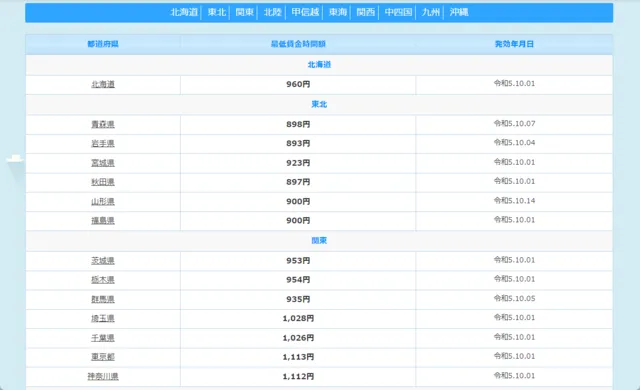Select the 1,112円 wage value
The height and width of the screenshot is (390, 640).
click(298, 377)
